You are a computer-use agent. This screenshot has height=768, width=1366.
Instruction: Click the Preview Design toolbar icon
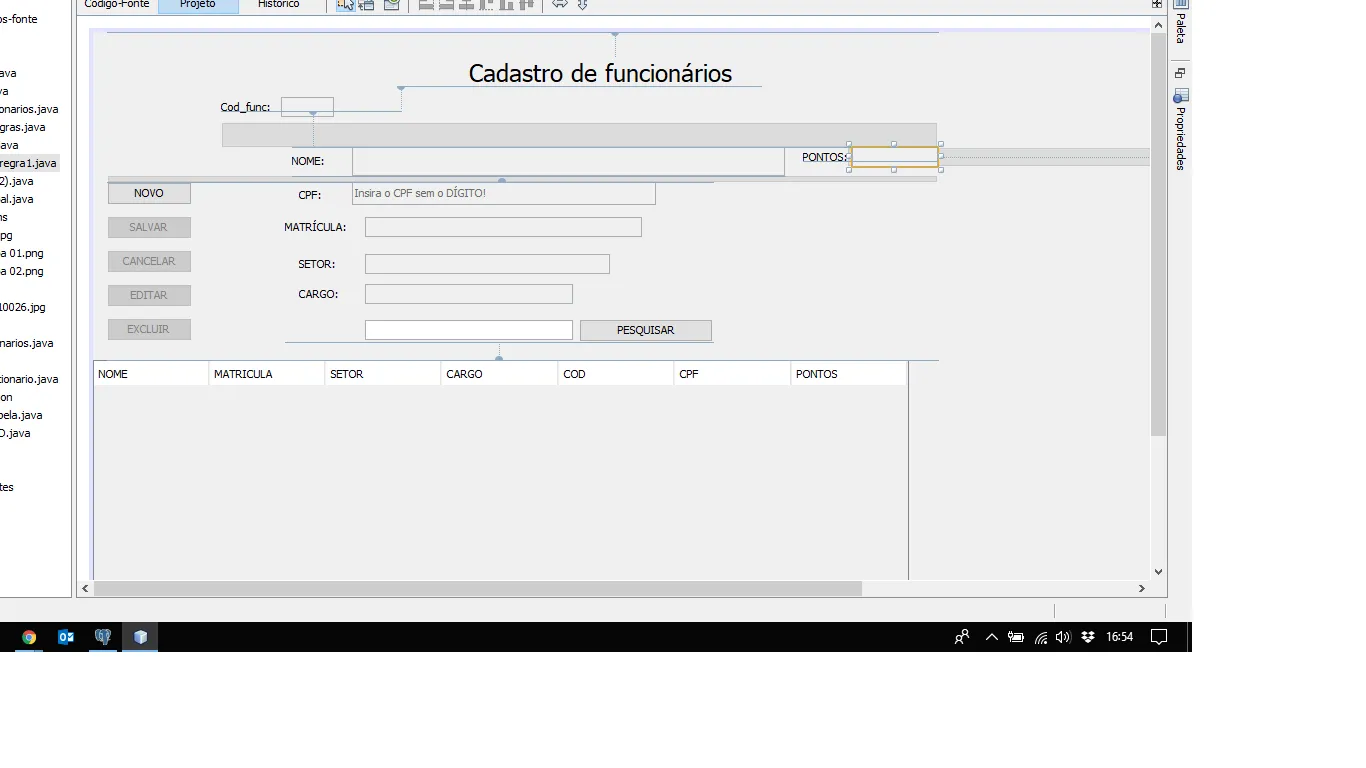[x=391, y=4]
